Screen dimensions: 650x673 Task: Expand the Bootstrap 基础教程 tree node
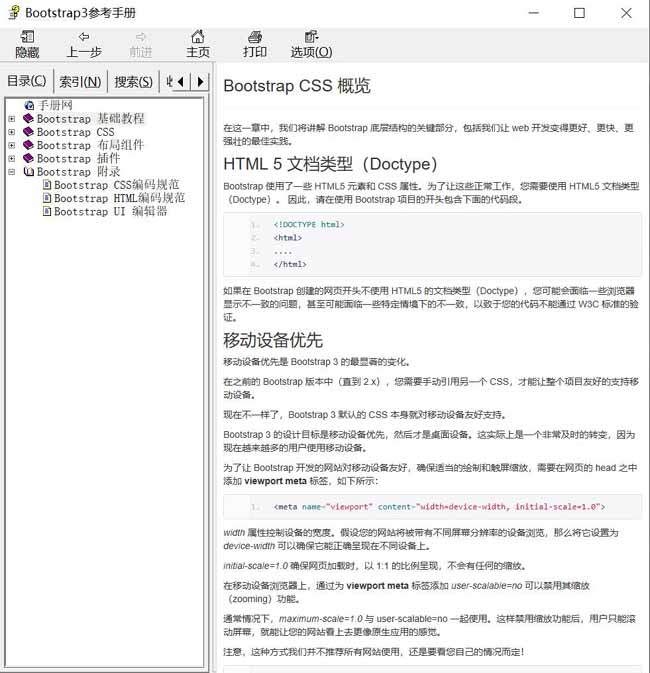[x=12, y=119]
